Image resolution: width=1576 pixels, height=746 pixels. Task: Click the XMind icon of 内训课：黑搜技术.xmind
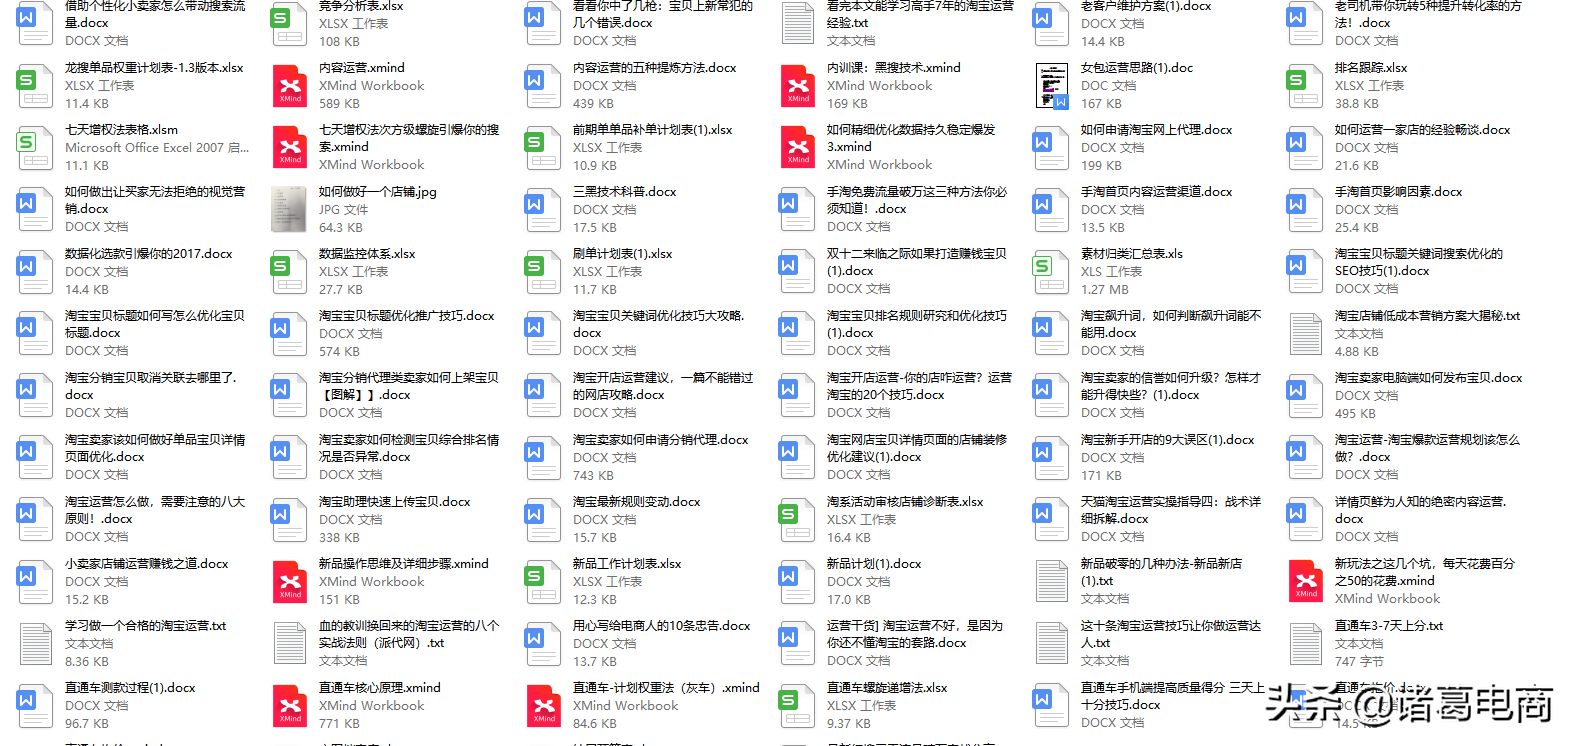point(798,86)
